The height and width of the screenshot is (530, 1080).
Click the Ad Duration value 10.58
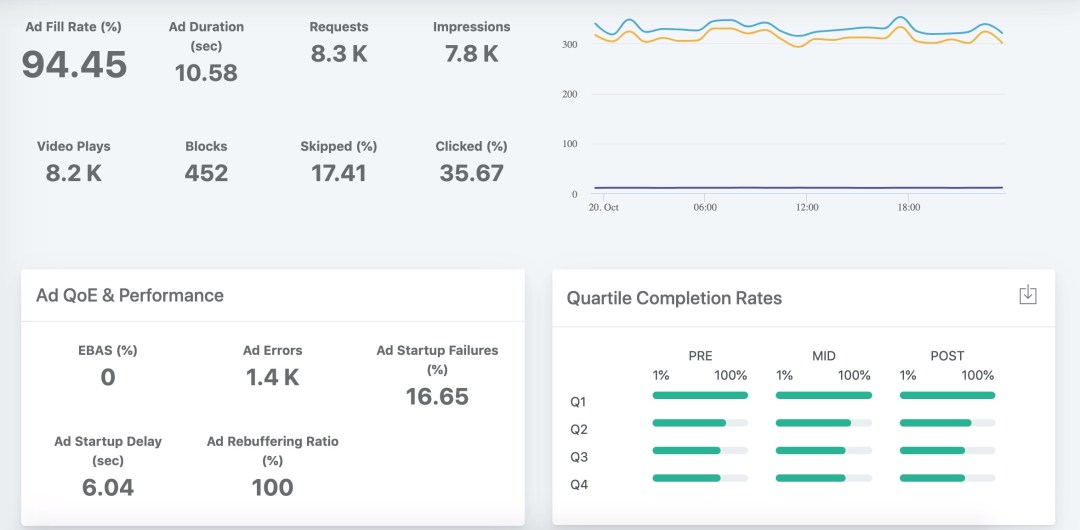[x=206, y=72]
